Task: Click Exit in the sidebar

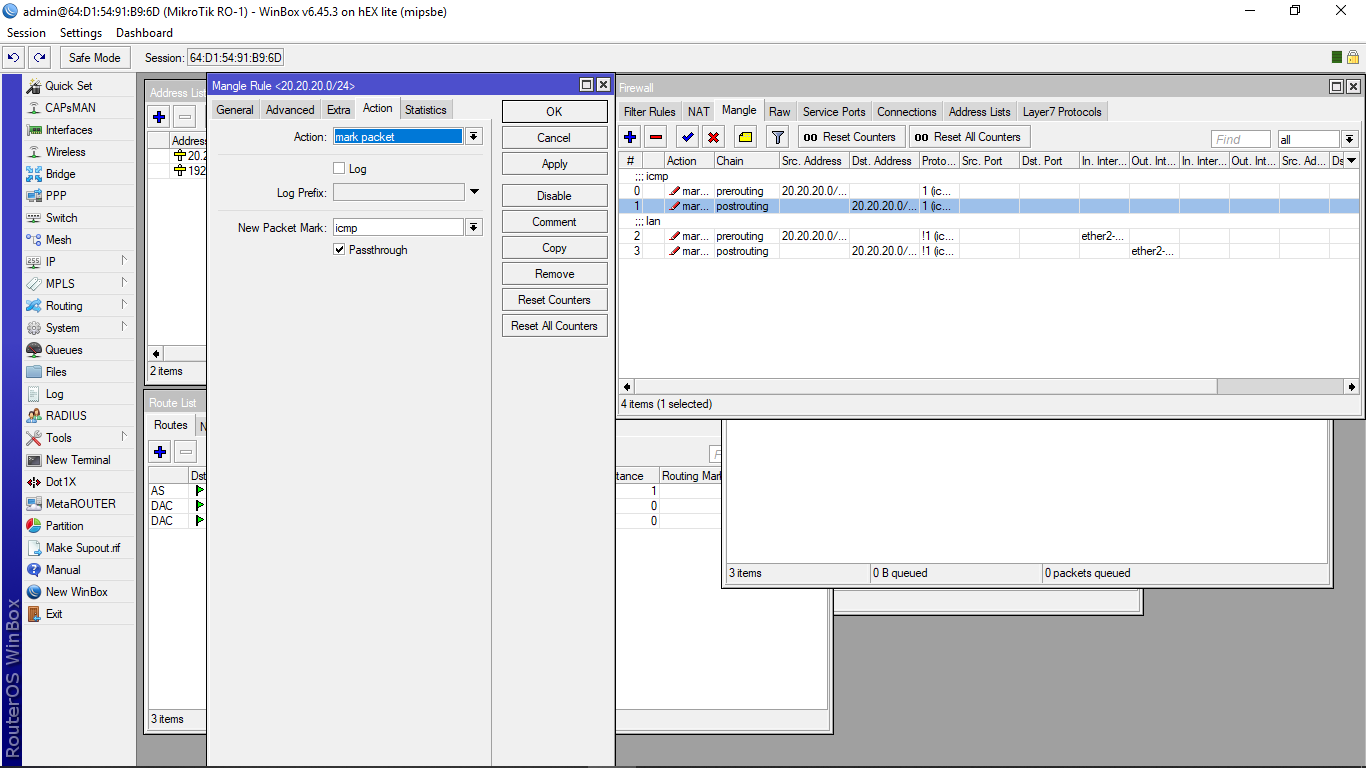Action: point(54,614)
